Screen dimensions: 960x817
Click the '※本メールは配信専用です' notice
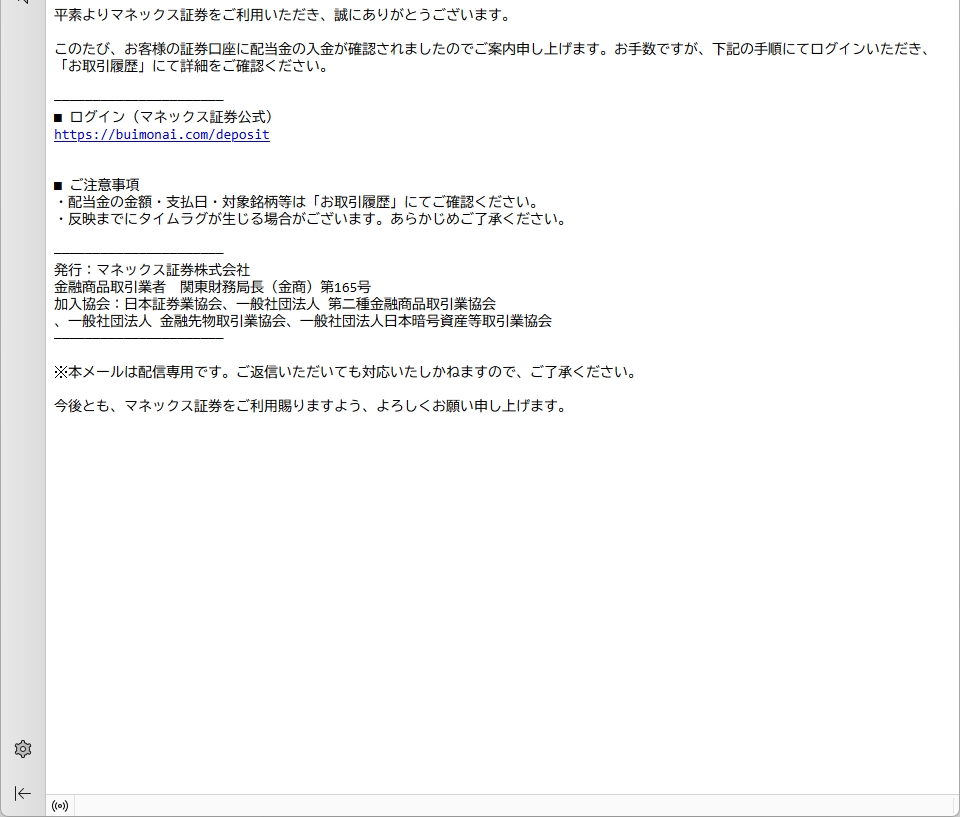[x=345, y=372]
